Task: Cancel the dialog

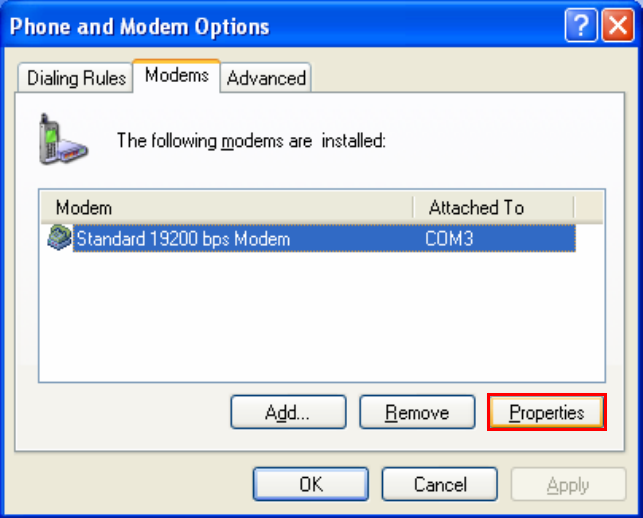Action: pyautogui.click(x=440, y=484)
